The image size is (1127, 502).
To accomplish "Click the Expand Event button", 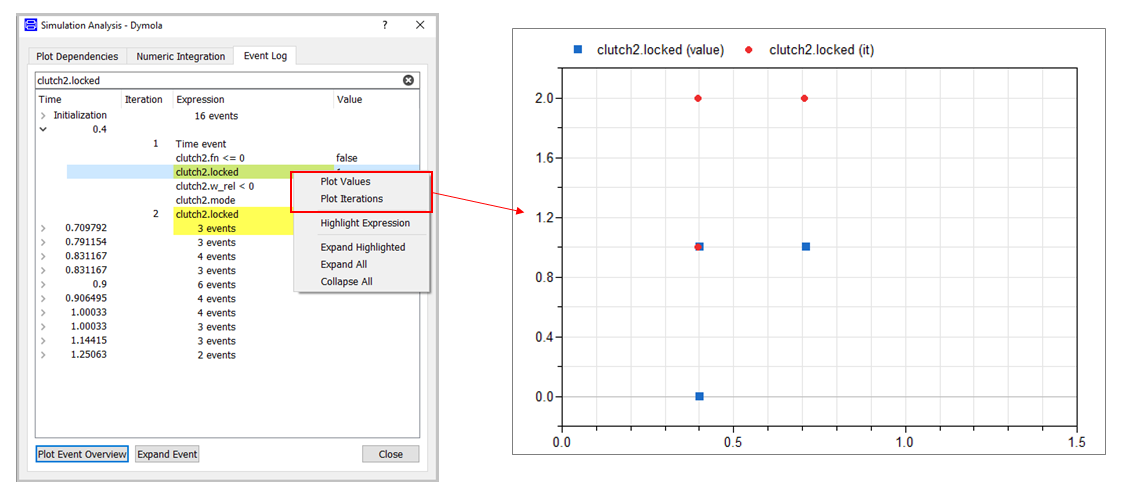I will 167,455.
